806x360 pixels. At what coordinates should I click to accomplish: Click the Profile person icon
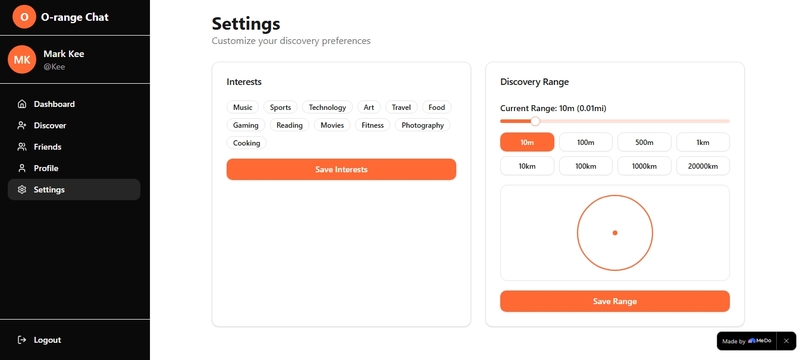22,168
